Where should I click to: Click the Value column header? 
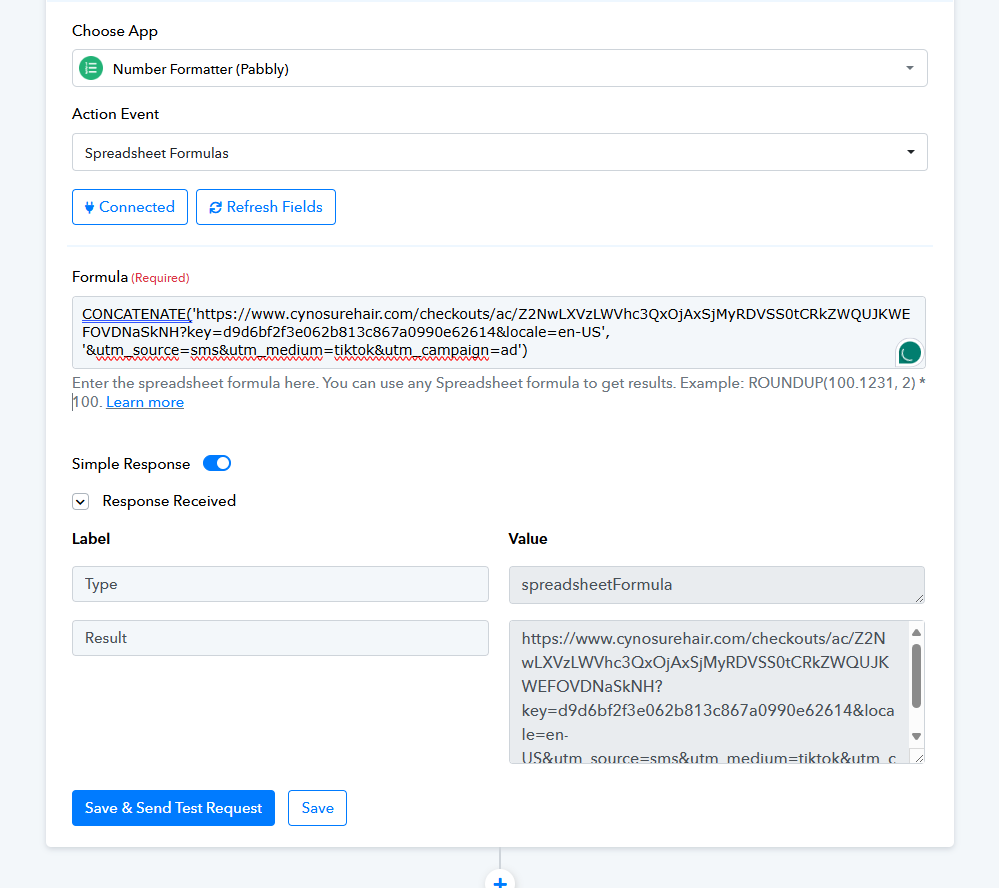click(528, 539)
